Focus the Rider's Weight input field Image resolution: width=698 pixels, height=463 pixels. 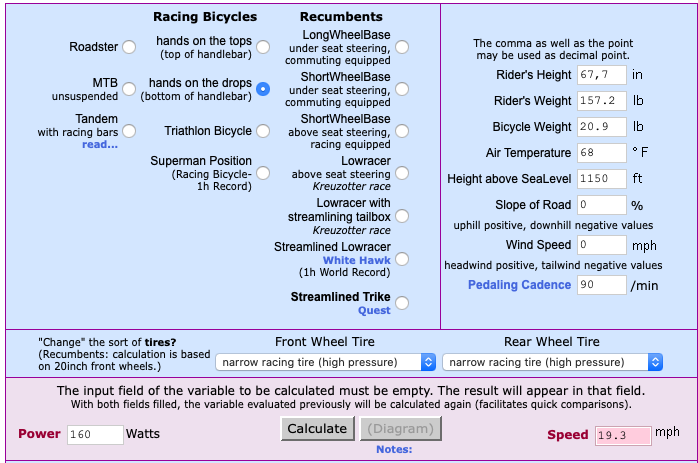point(602,101)
